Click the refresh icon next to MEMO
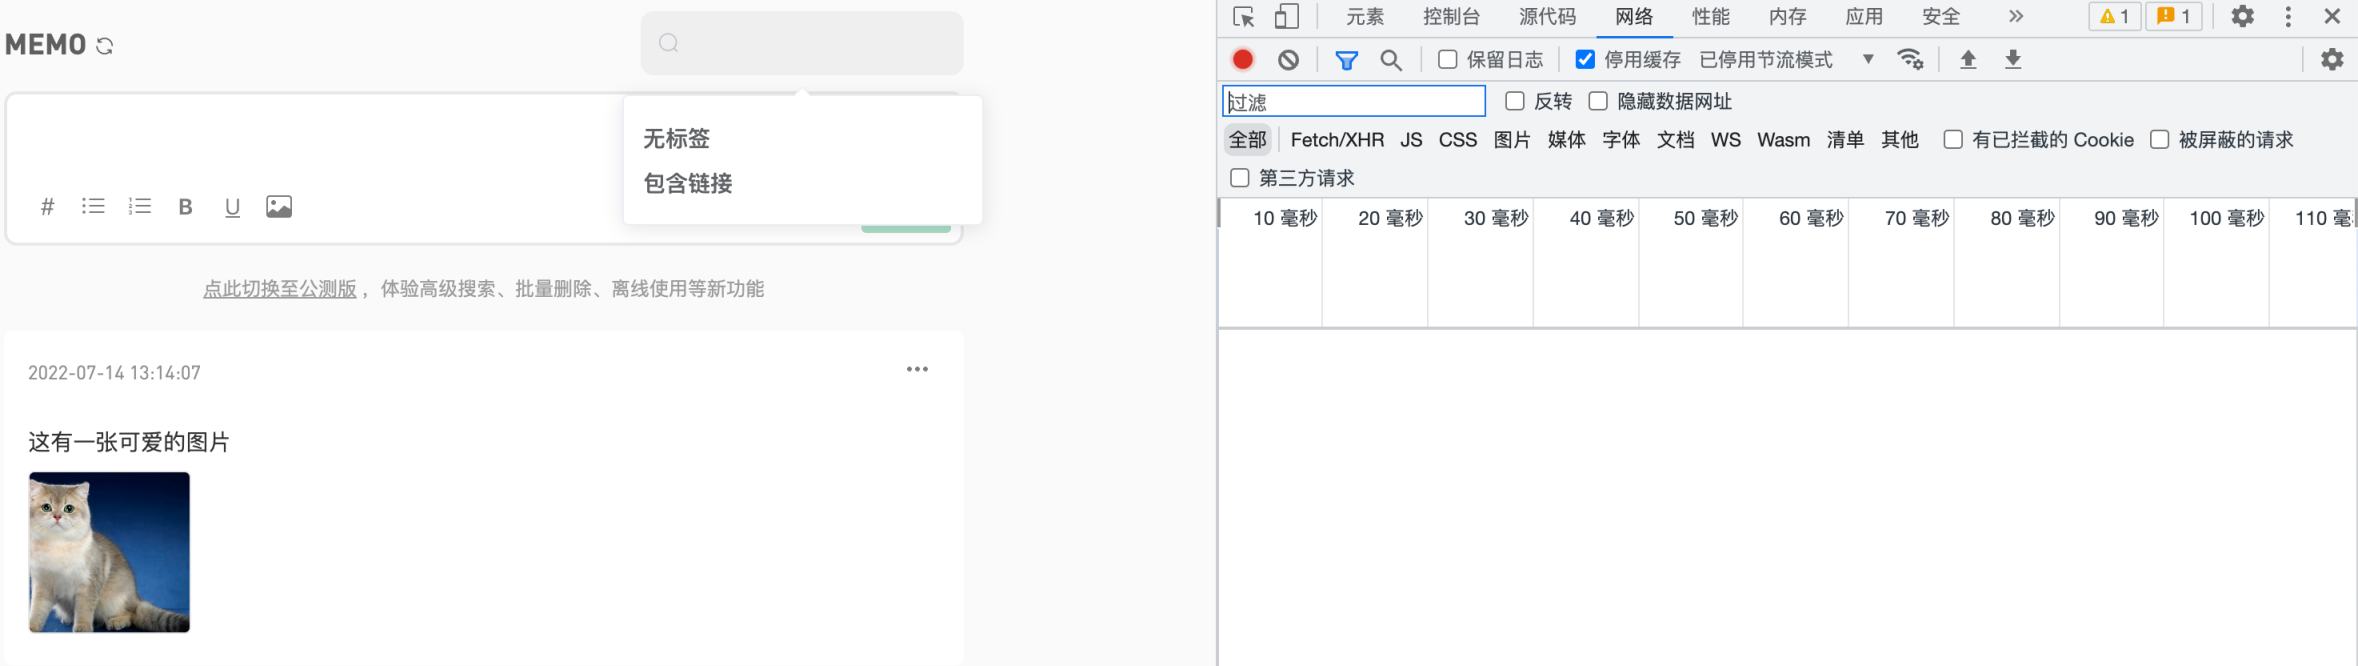Screen dimensions: 2358x666 pyautogui.click(x=105, y=46)
